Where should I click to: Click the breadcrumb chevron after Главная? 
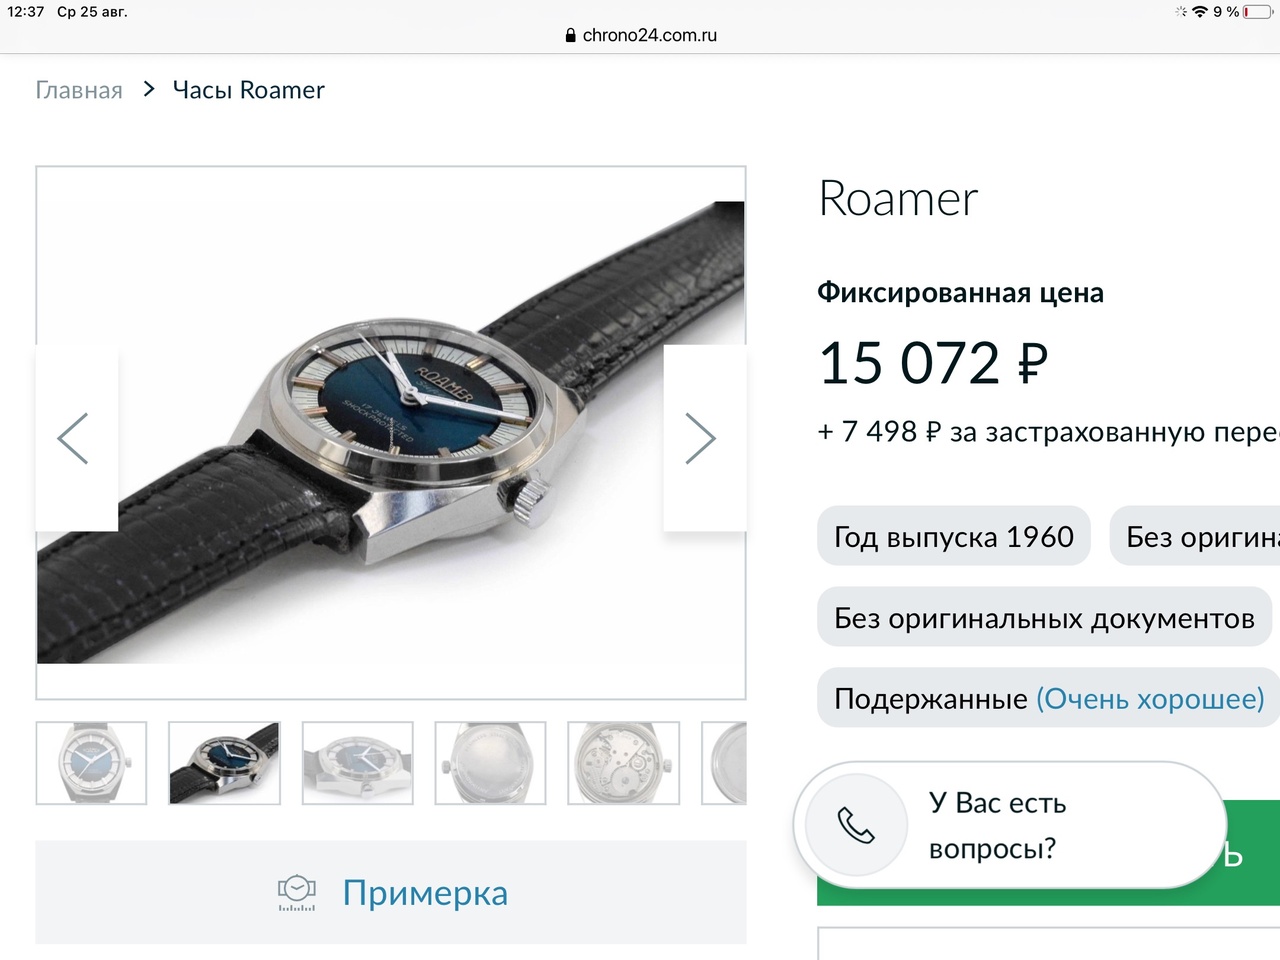149,89
